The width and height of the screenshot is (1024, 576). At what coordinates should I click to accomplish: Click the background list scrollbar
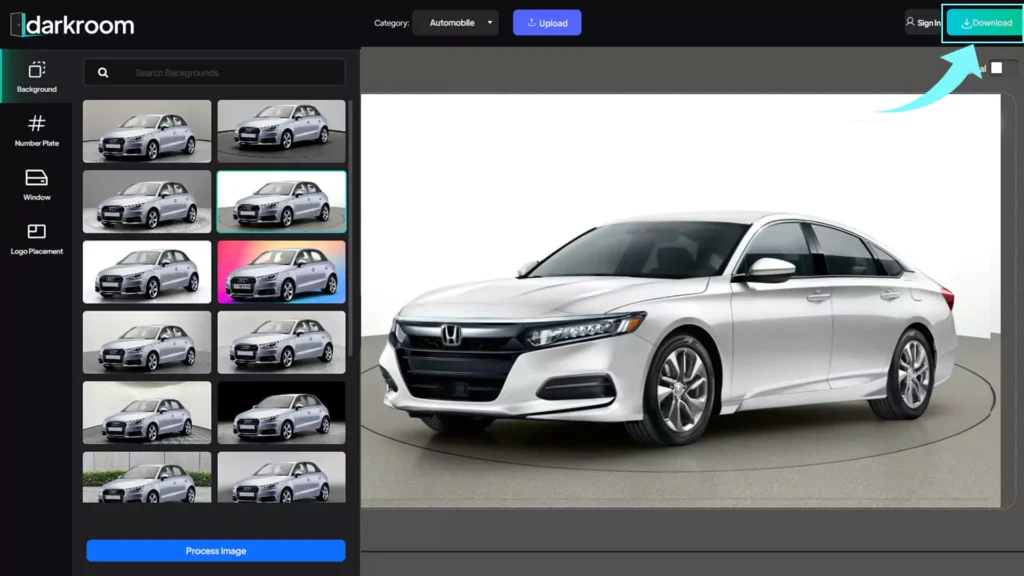click(350, 228)
